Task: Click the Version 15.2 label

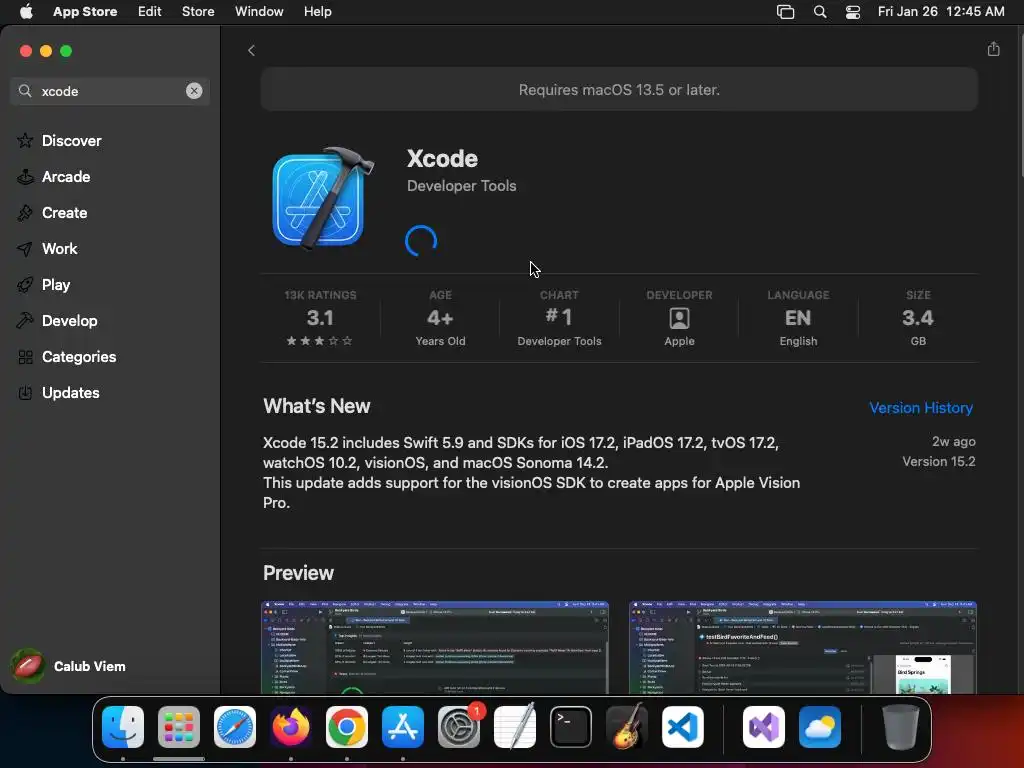Action: pyautogui.click(x=938, y=461)
